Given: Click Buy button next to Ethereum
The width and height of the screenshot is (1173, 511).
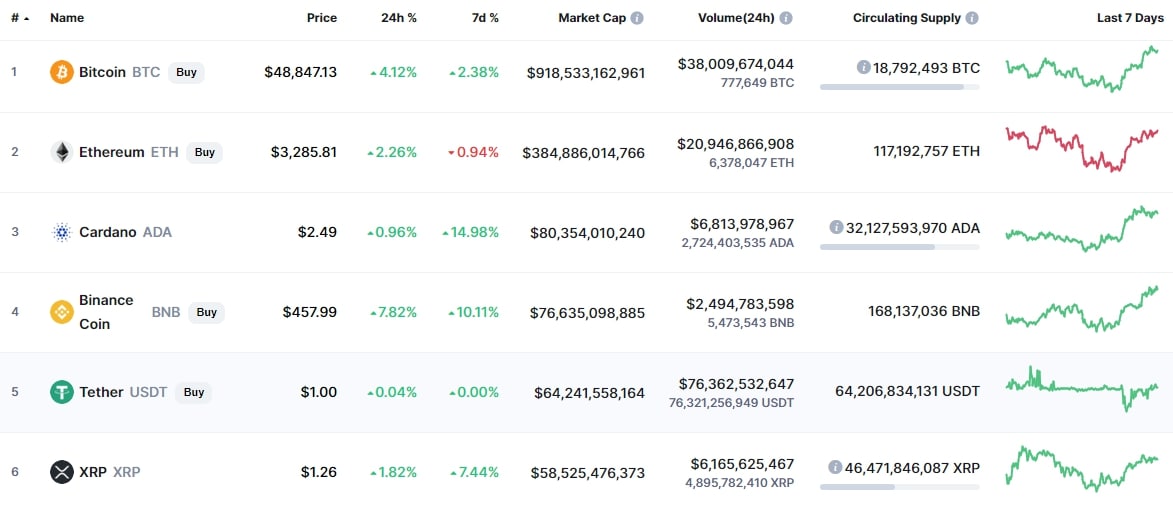Looking at the screenshot, I should pos(204,153).
